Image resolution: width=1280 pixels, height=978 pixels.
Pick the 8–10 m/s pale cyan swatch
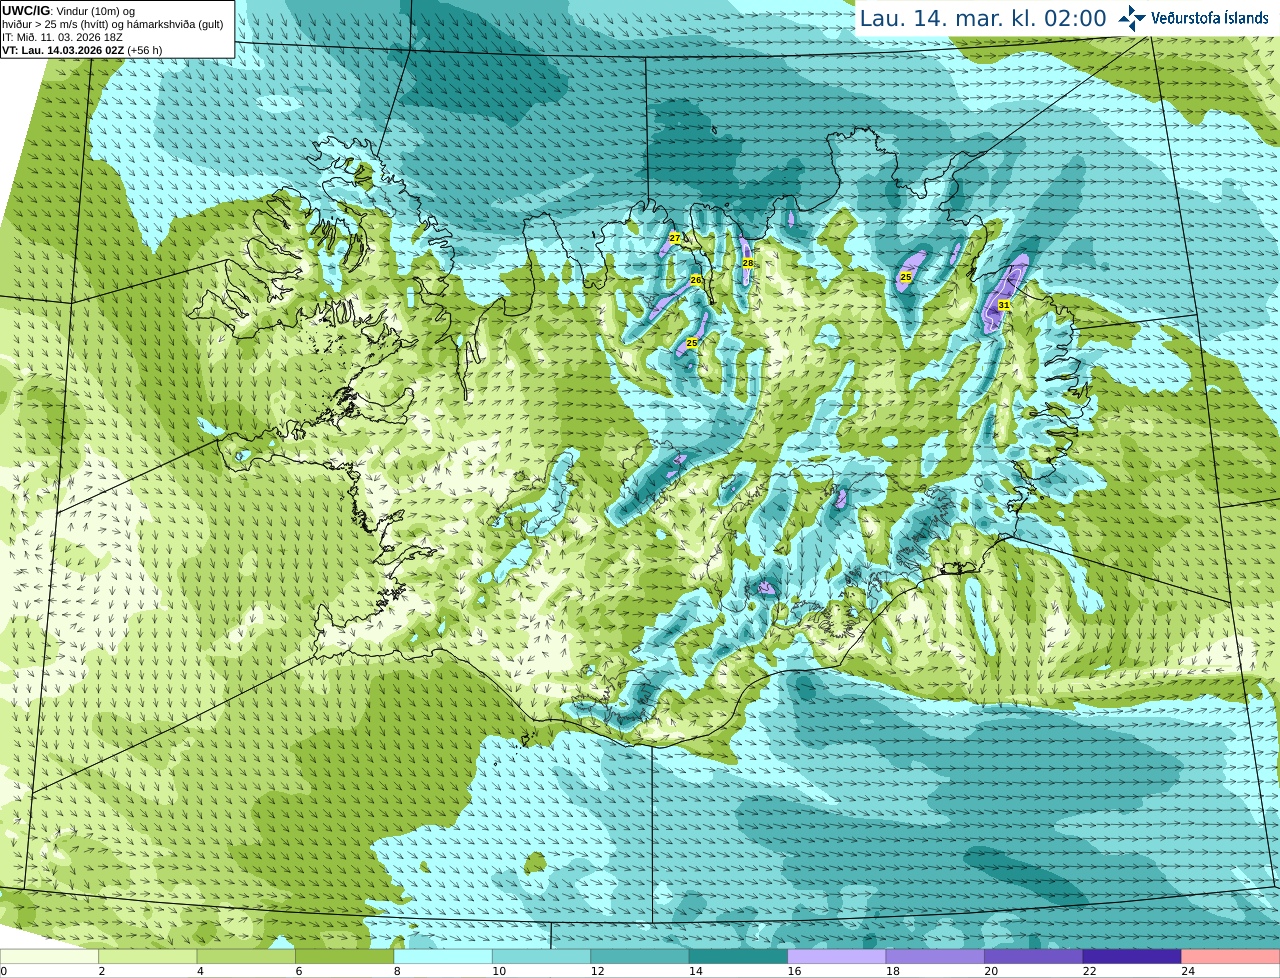tap(443, 956)
